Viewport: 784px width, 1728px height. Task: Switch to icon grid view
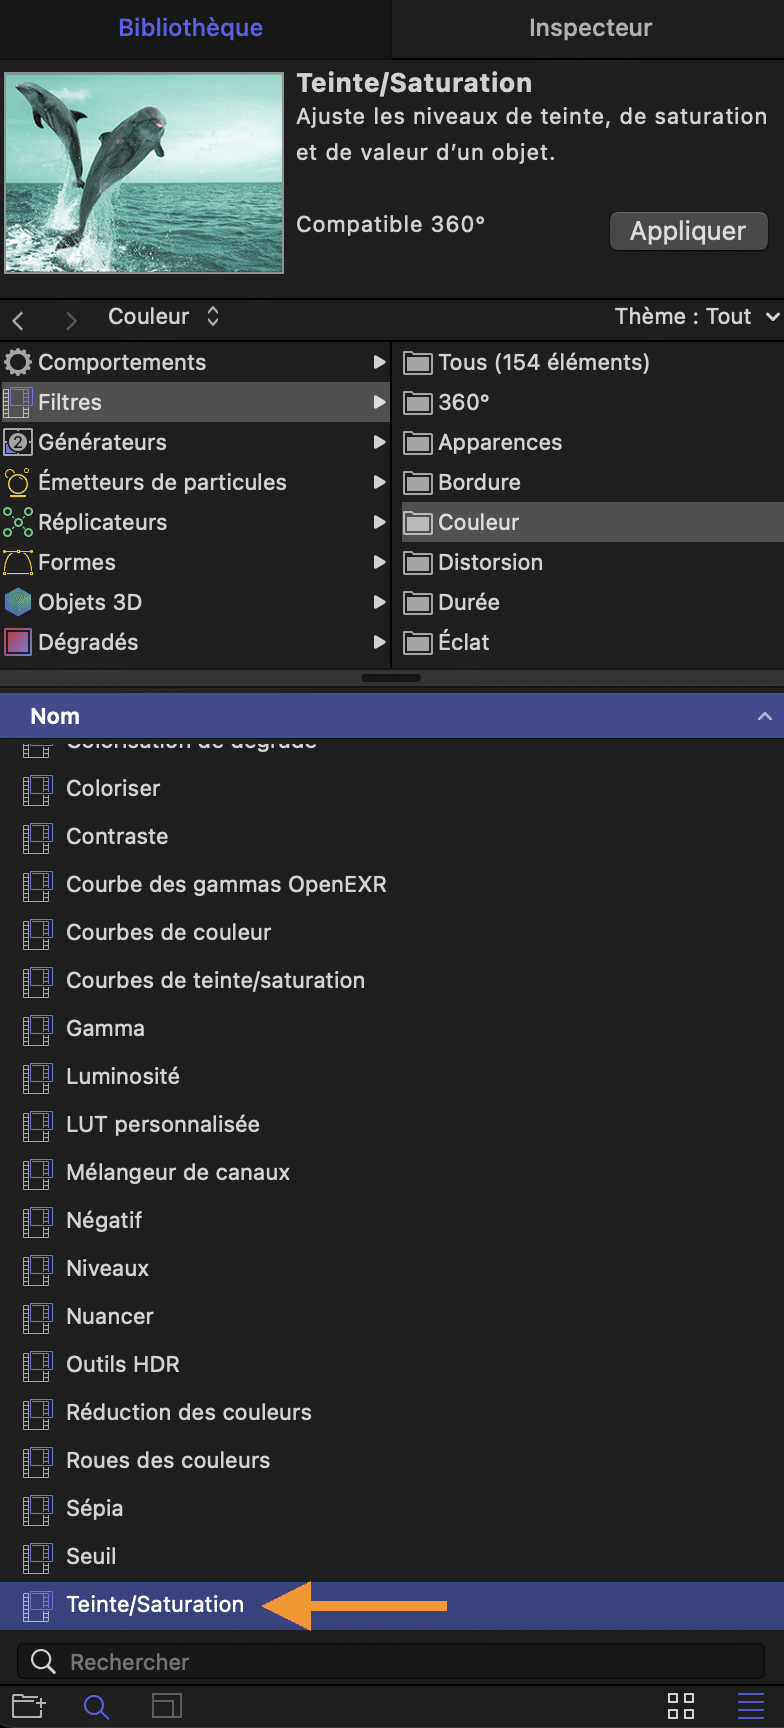coord(681,1706)
